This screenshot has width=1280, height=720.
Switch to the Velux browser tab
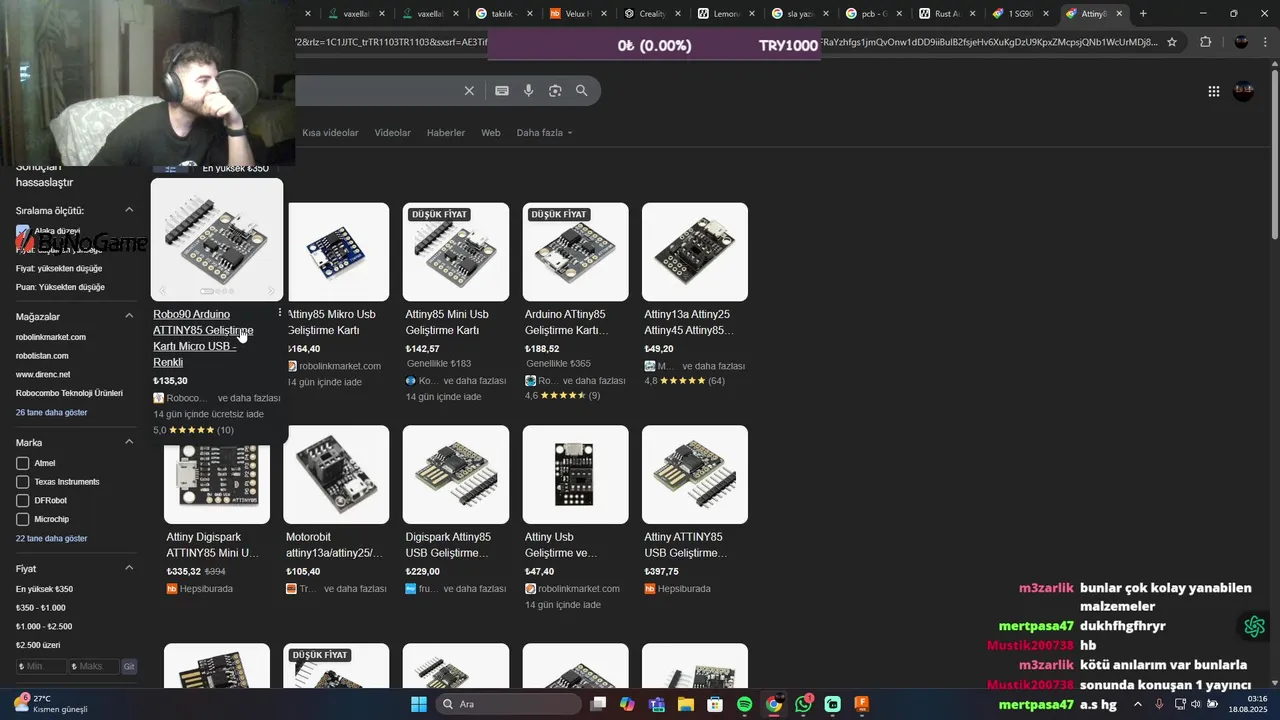point(578,14)
